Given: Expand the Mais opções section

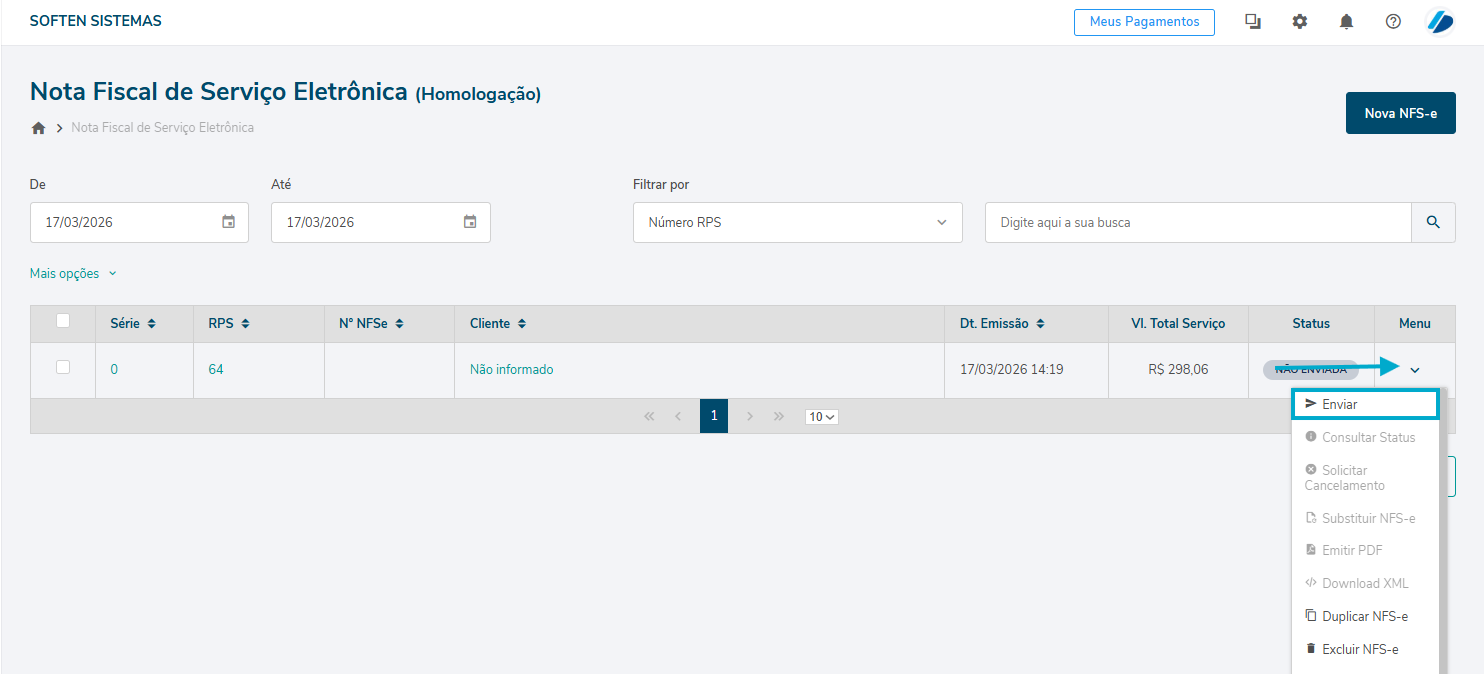Looking at the screenshot, I should click(x=73, y=274).
